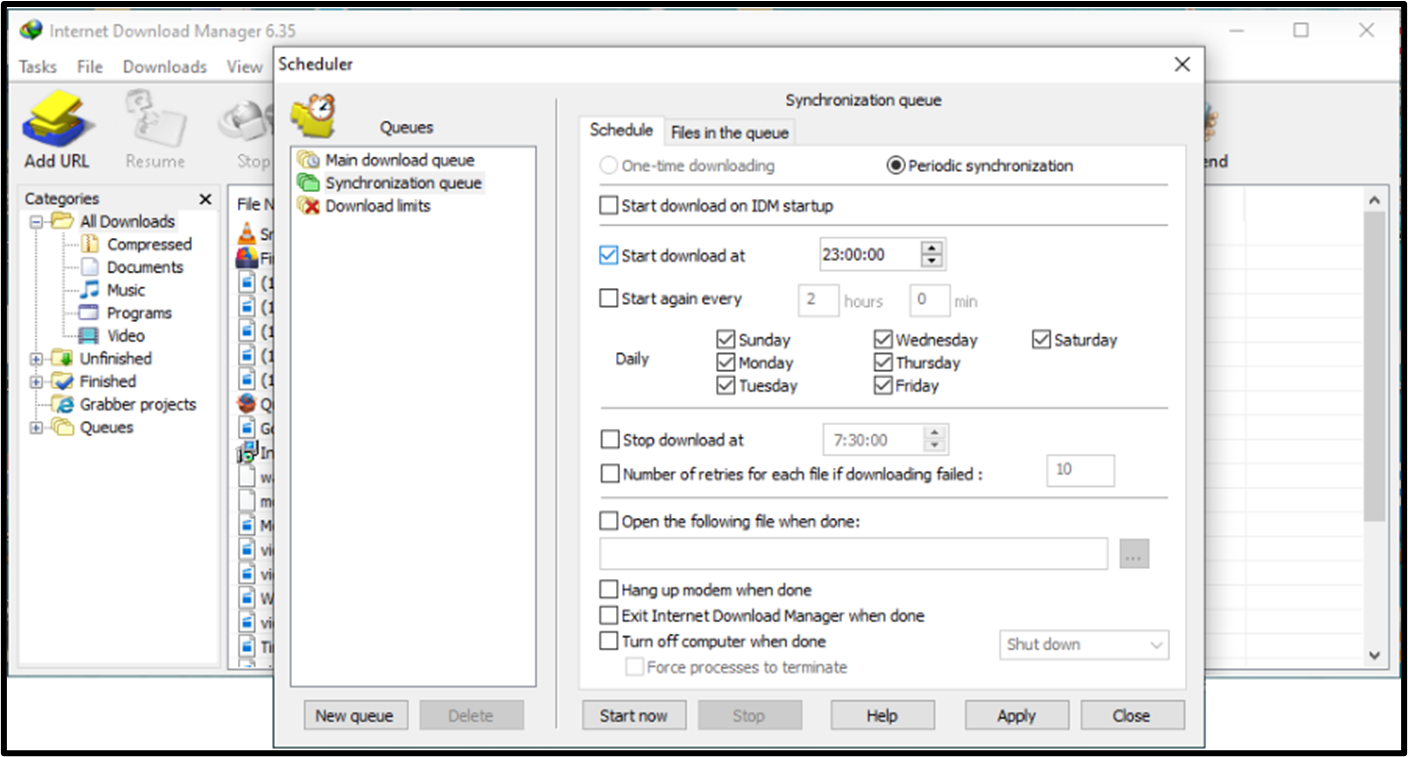Select One-time downloading radio button
Screen dimensions: 1408x757
608,166
